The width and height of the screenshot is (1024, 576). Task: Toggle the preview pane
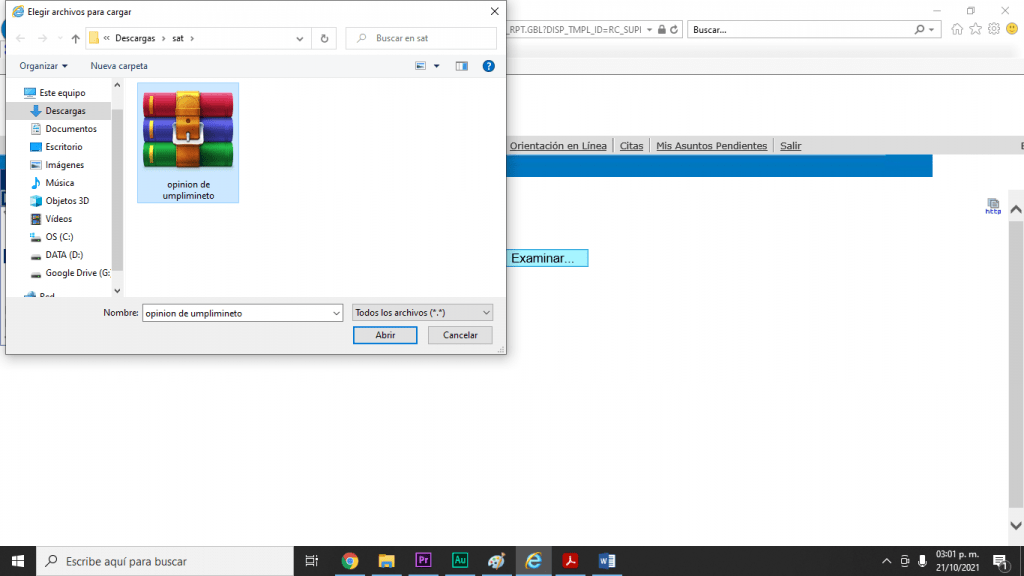tap(462, 66)
